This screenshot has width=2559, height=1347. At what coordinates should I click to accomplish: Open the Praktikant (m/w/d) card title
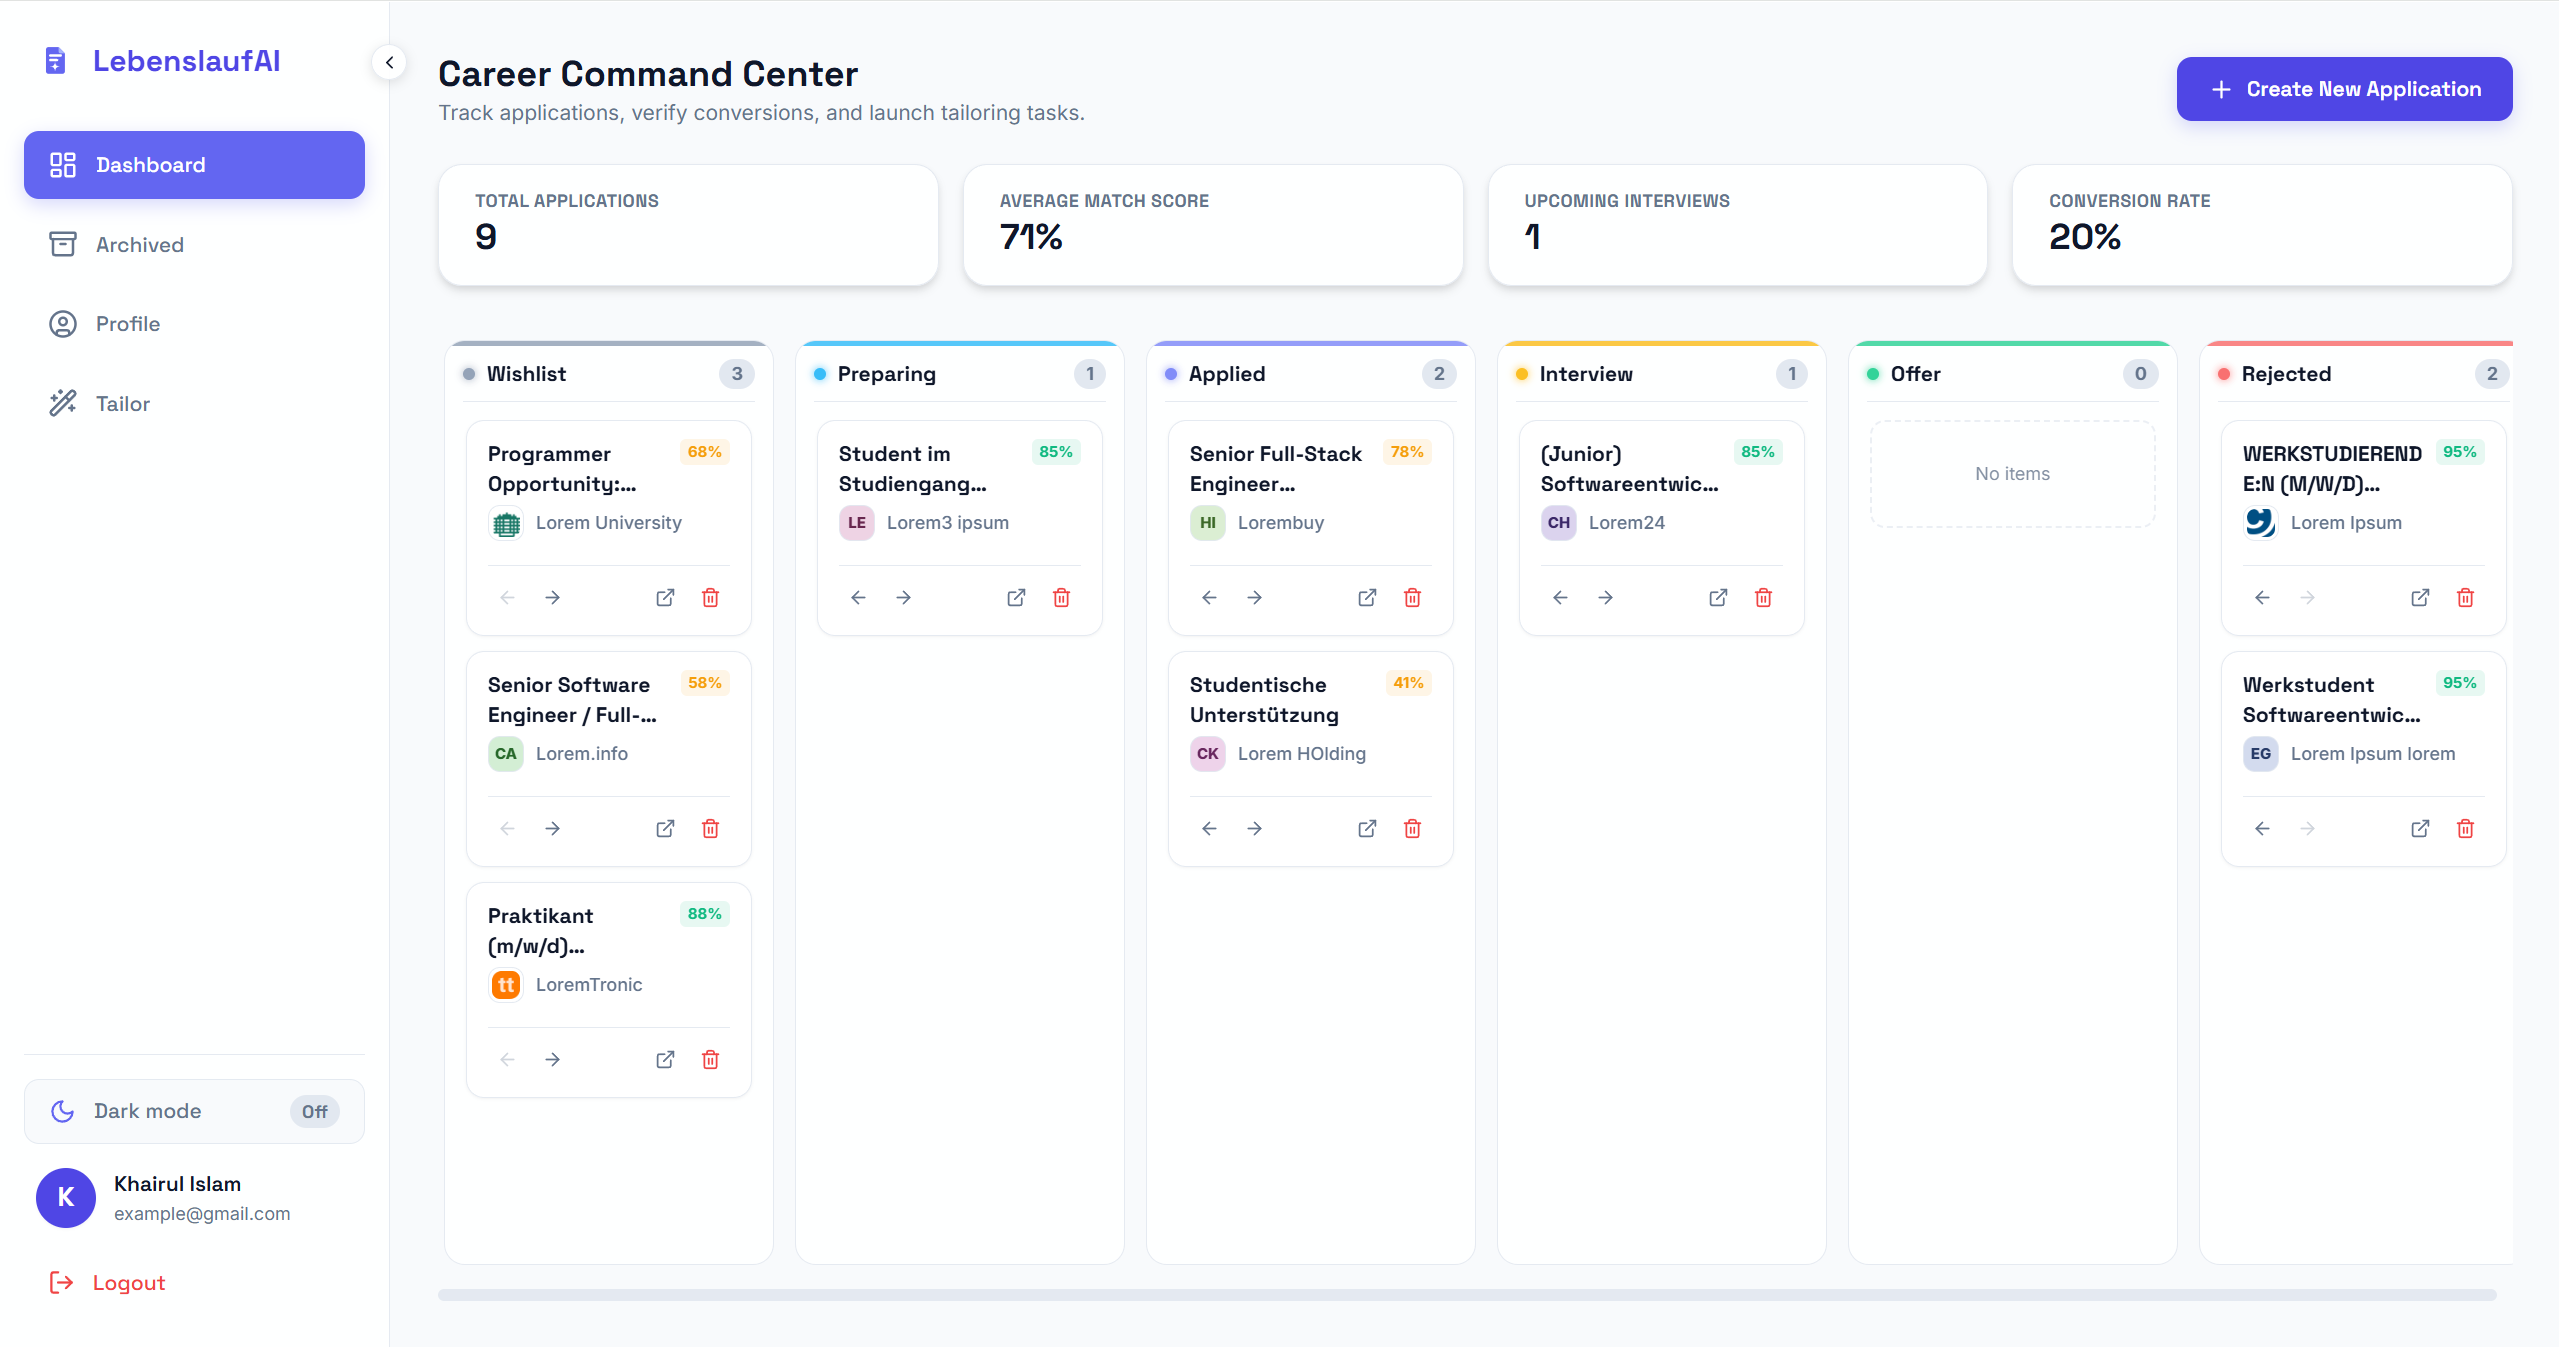click(x=540, y=931)
